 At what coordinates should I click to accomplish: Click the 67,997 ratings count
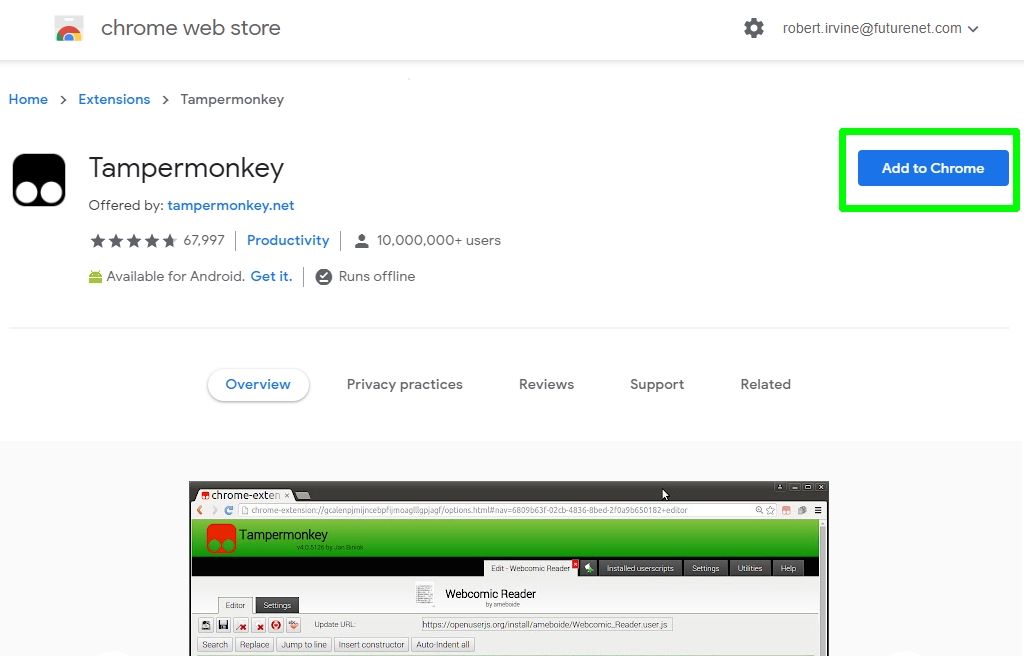tap(204, 240)
